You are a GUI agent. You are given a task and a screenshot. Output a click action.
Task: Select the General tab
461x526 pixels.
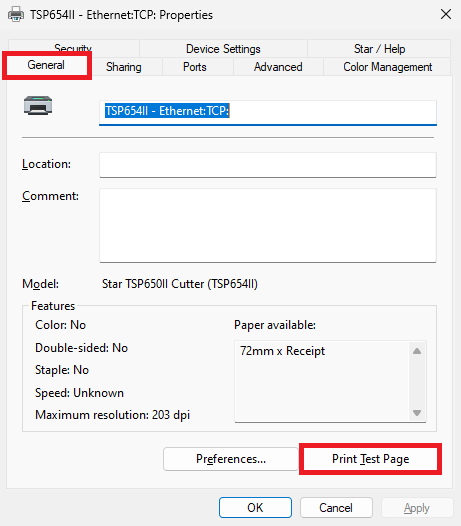[x=46, y=65]
